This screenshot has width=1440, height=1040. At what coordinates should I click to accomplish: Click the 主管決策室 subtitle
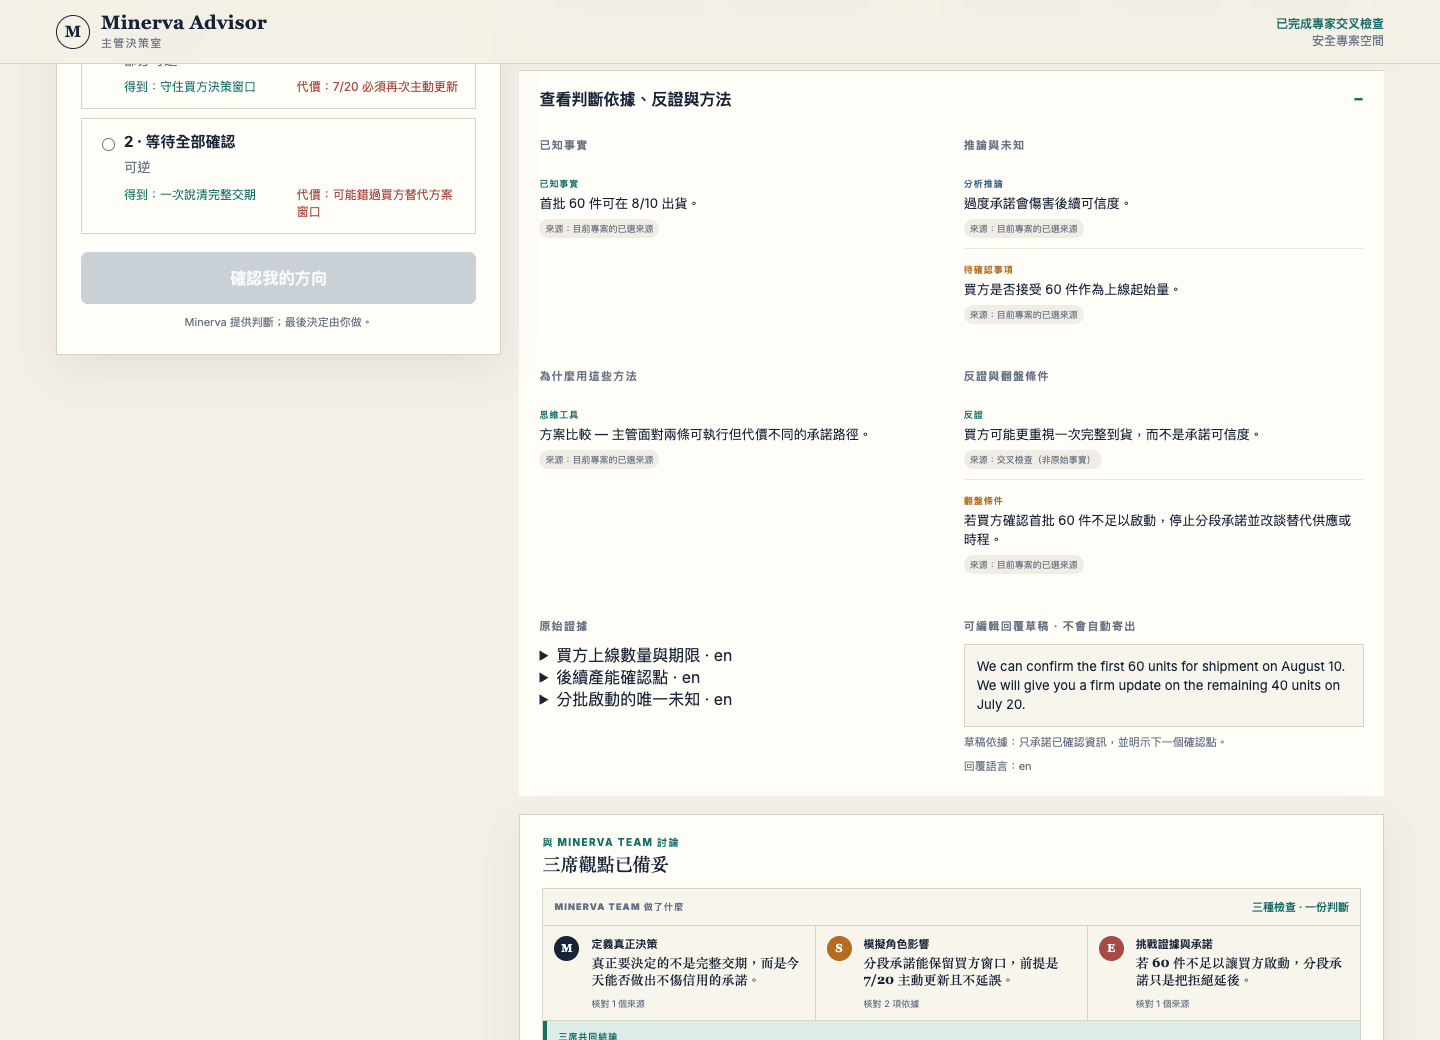131,43
